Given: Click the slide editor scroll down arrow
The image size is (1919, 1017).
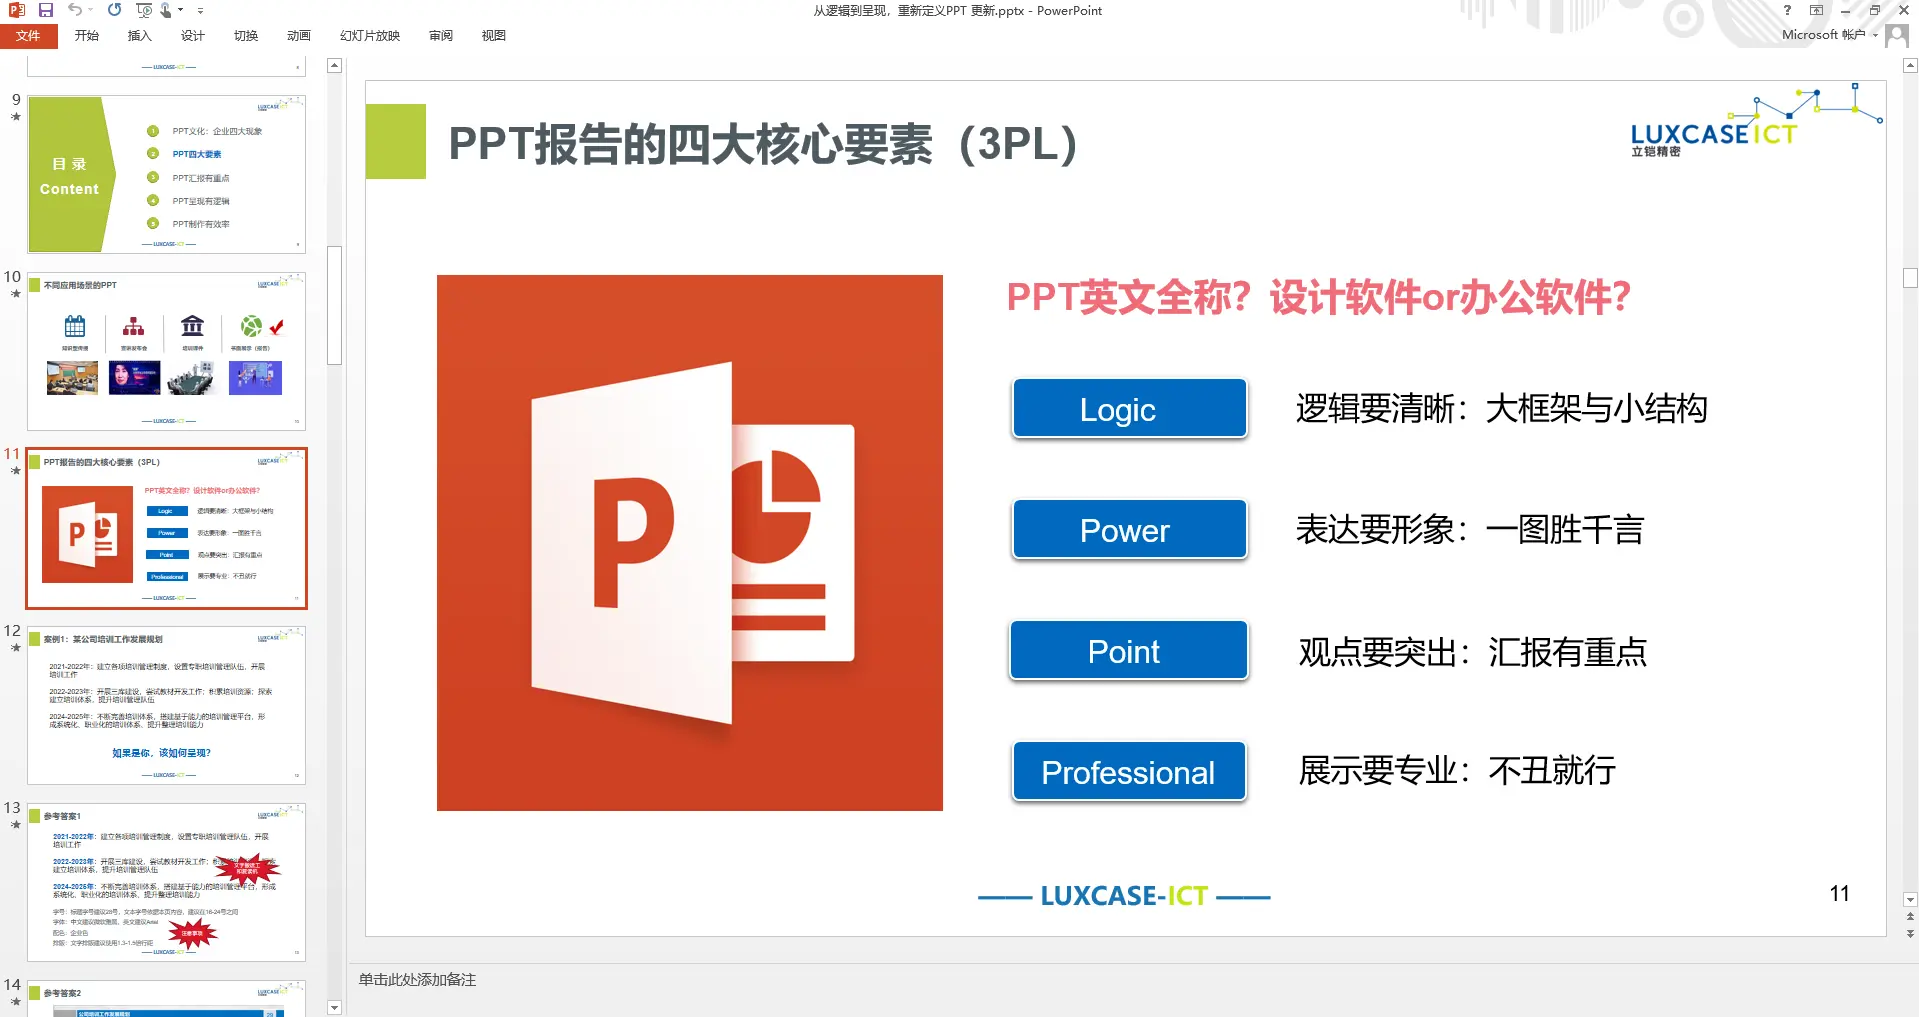Looking at the screenshot, I should [1910, 900].
